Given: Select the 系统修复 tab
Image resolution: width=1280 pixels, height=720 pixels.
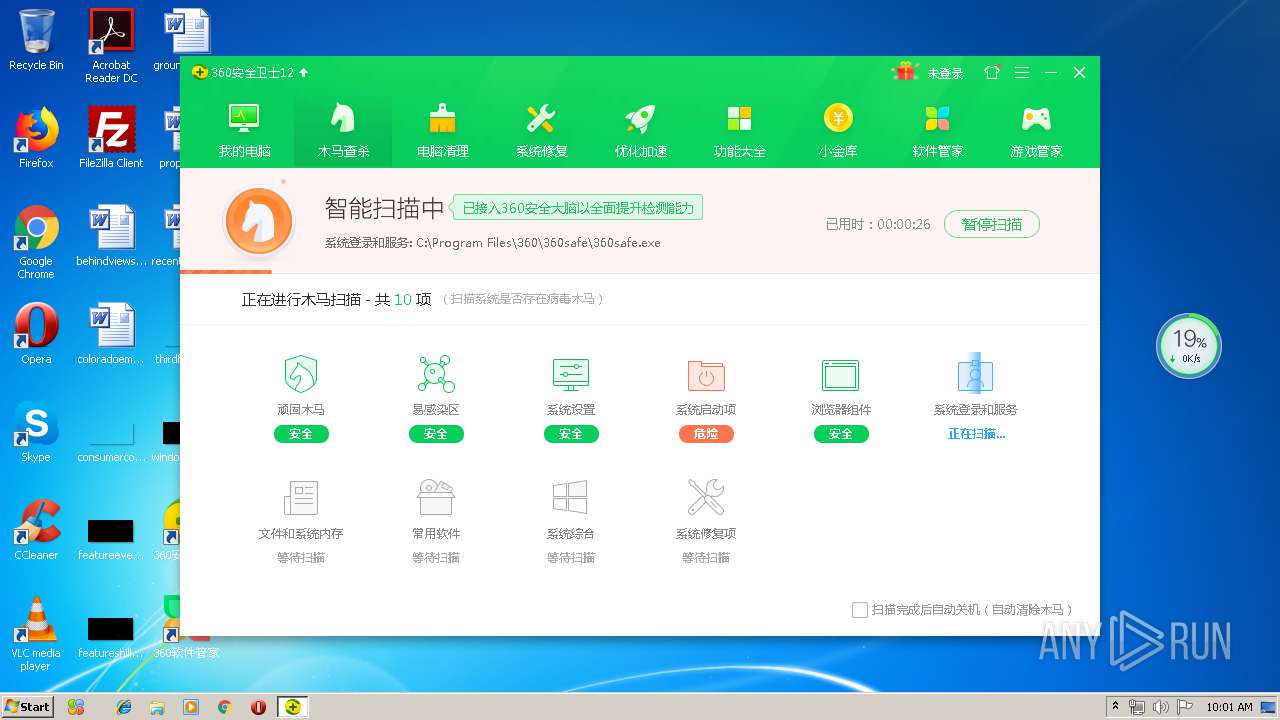Looking at the screenshot, I should (541, 130).
